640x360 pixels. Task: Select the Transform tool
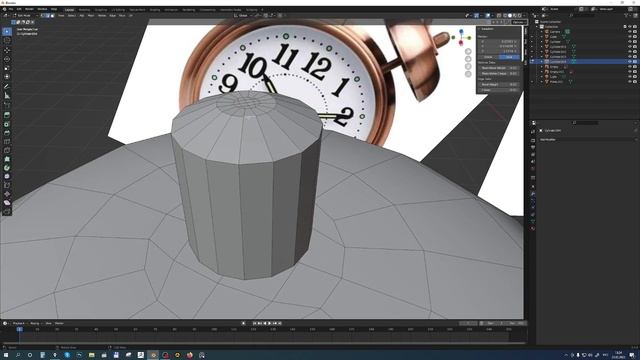(x=7, y=77)
